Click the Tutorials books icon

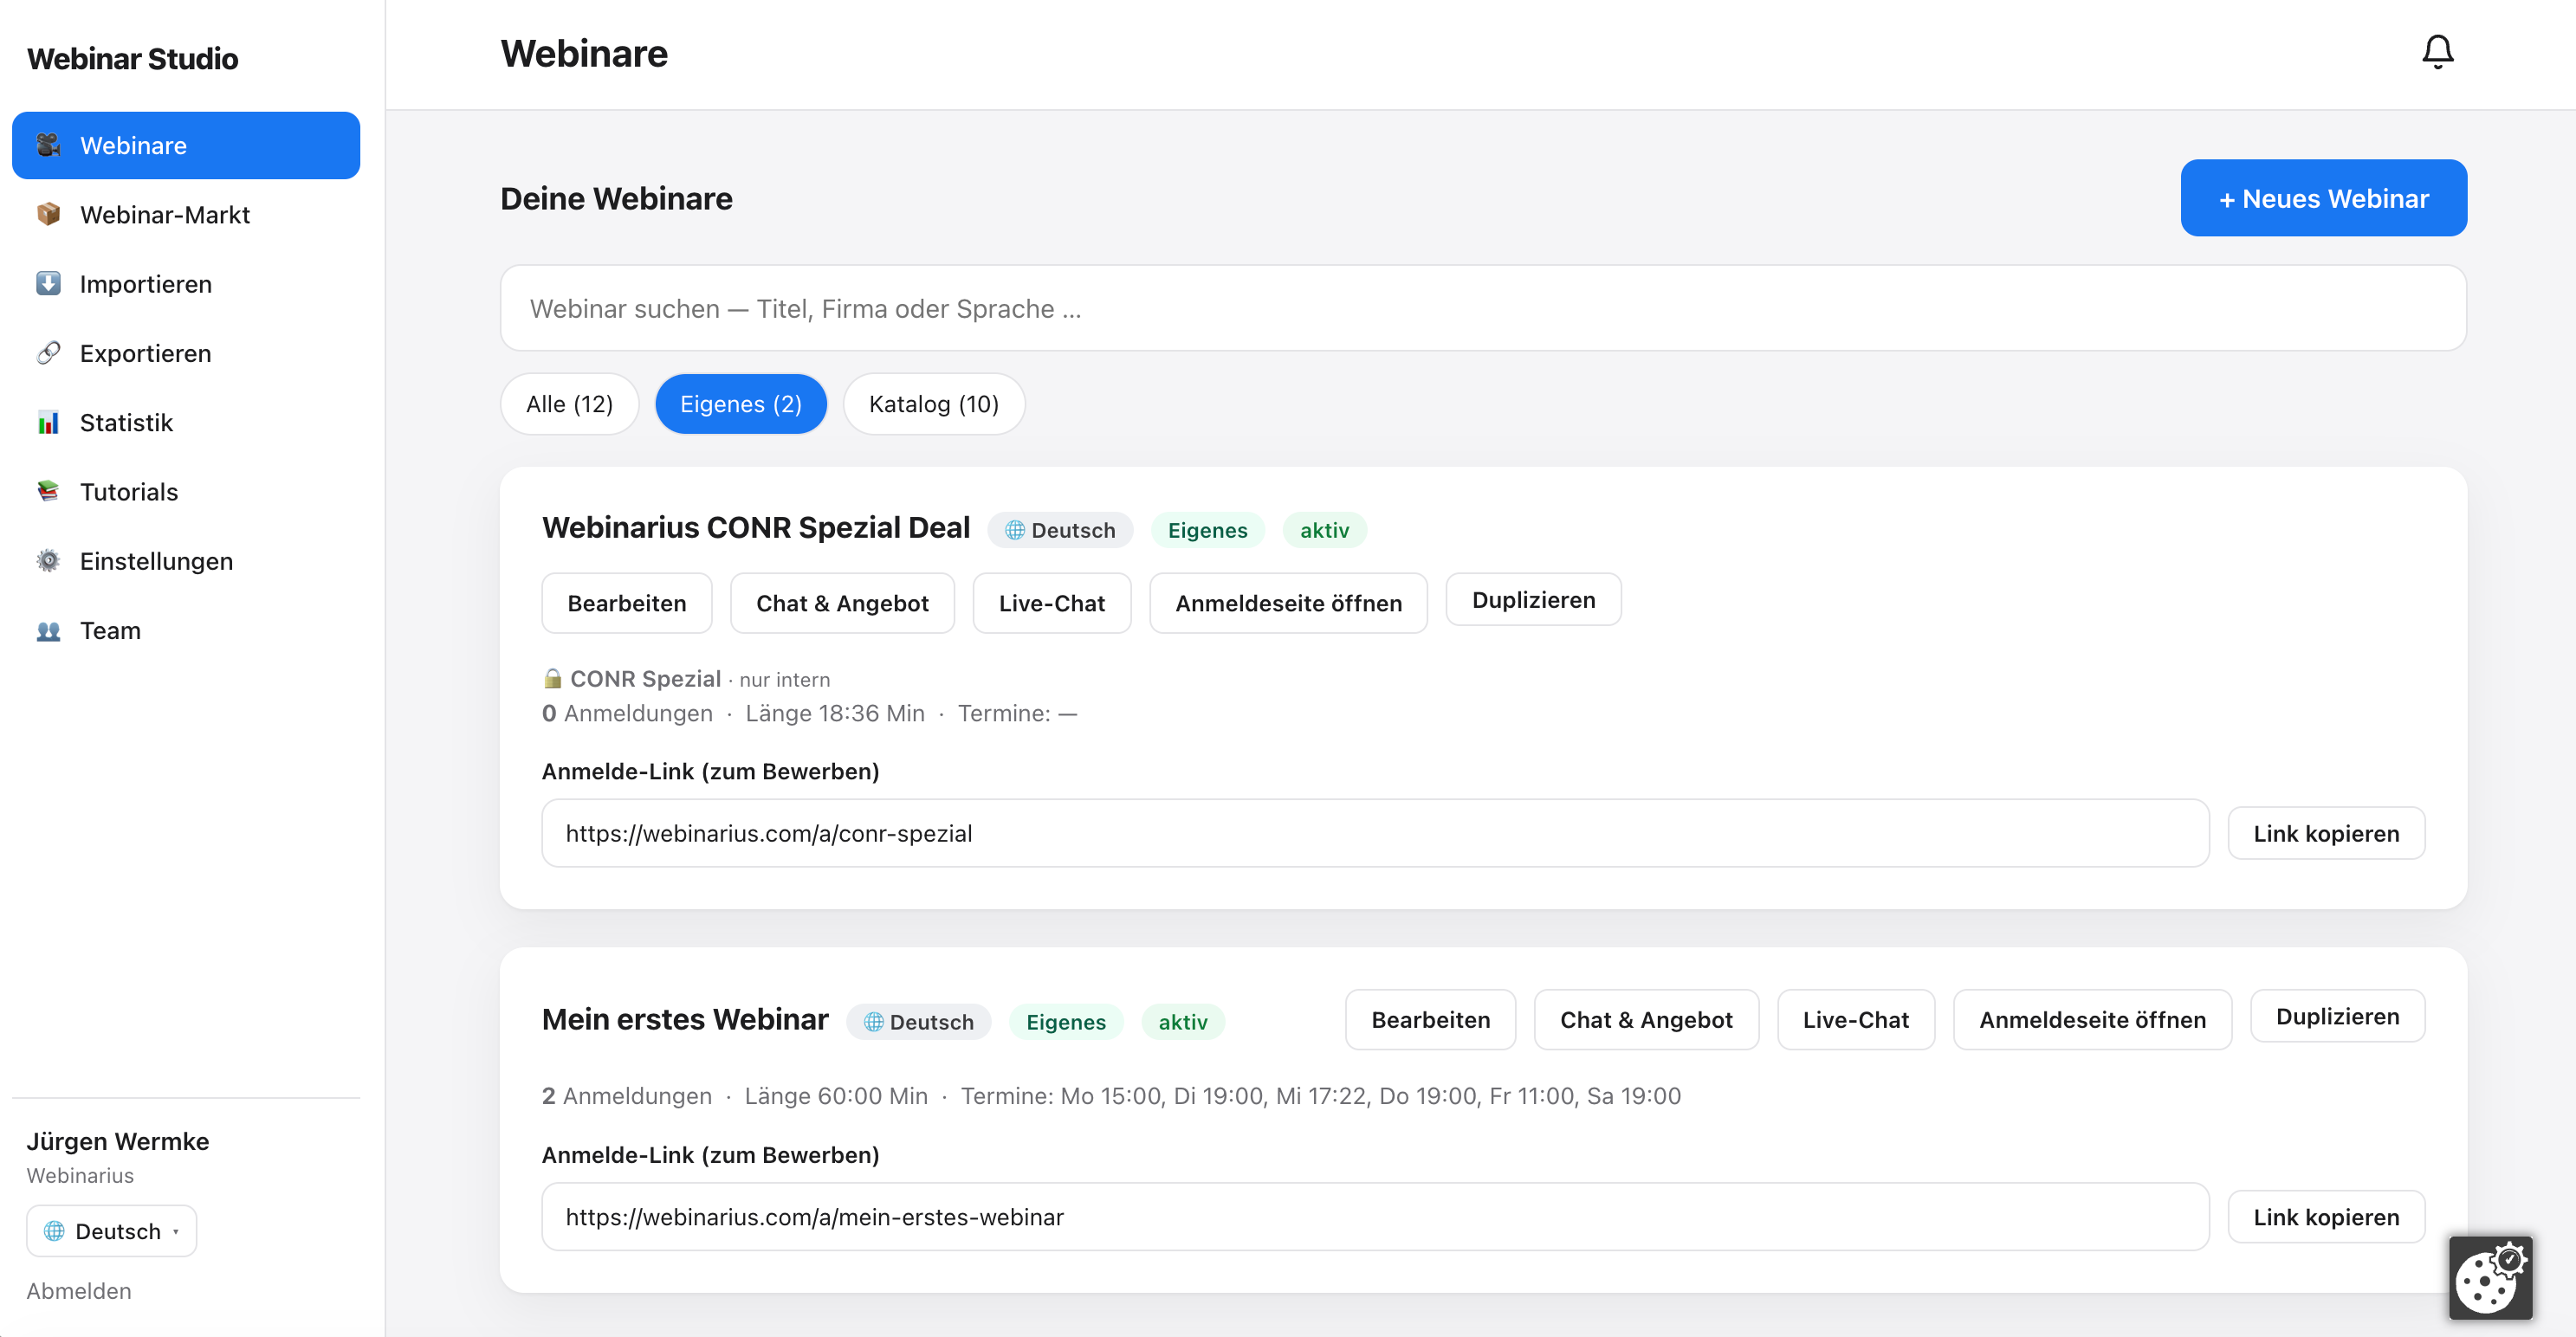click(x=48, y=491)
